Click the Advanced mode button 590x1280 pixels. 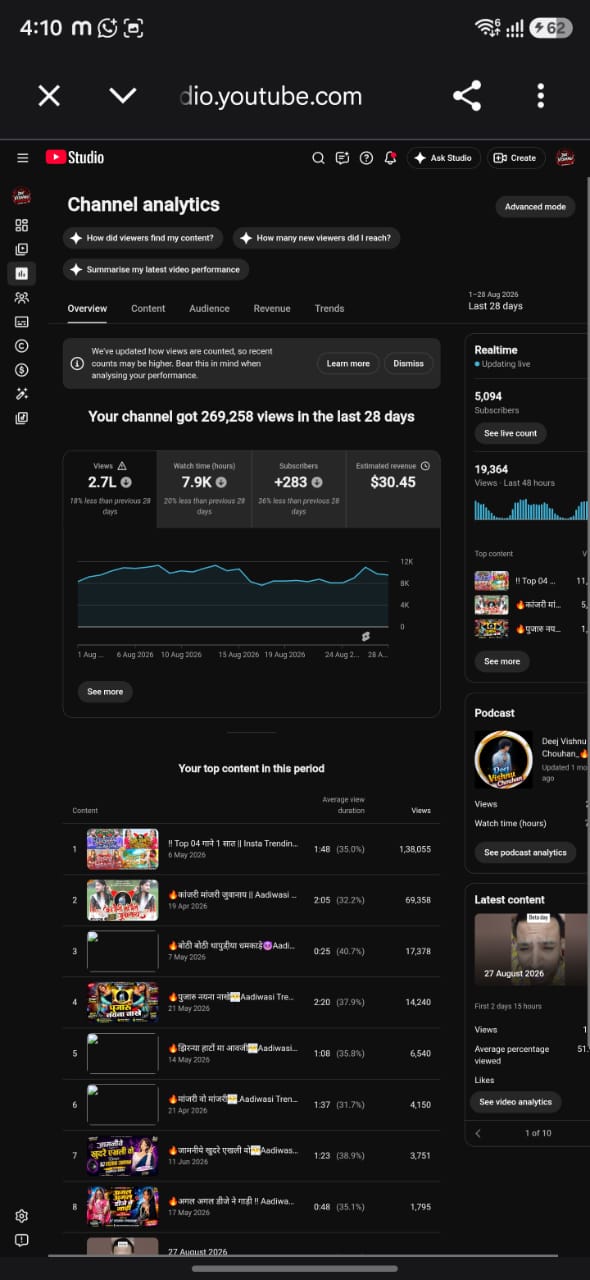(535, 206)
